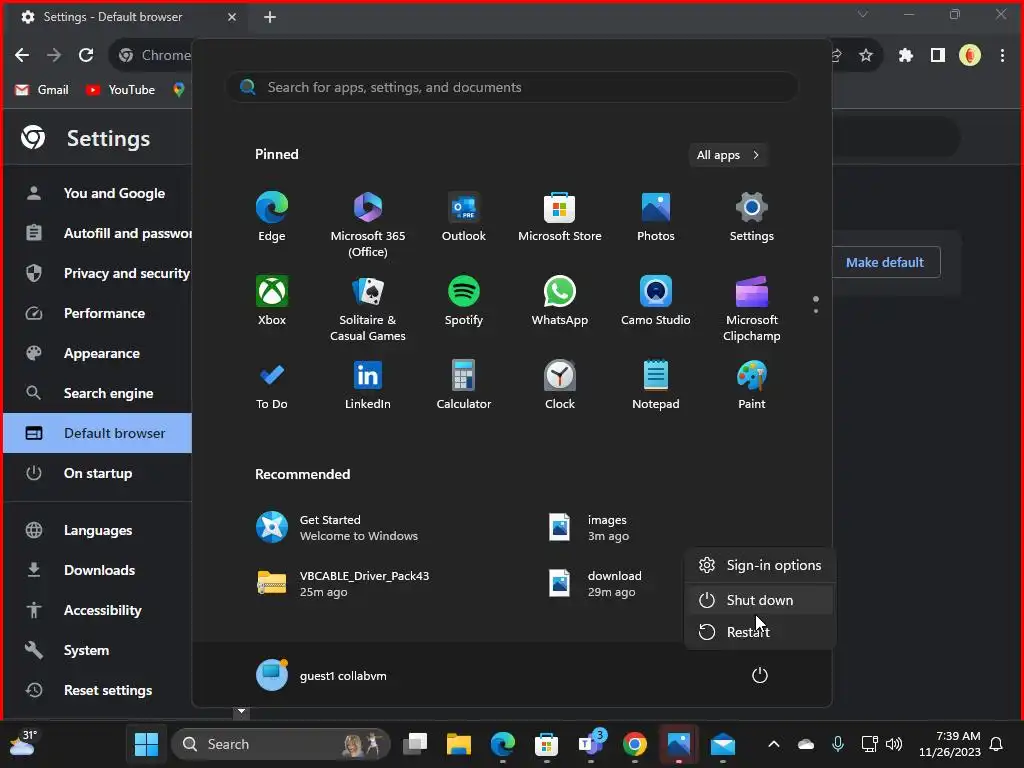This screenshot has height=768, width=1024.
Task: Go to On startup settings
Action: coord(98,473)
